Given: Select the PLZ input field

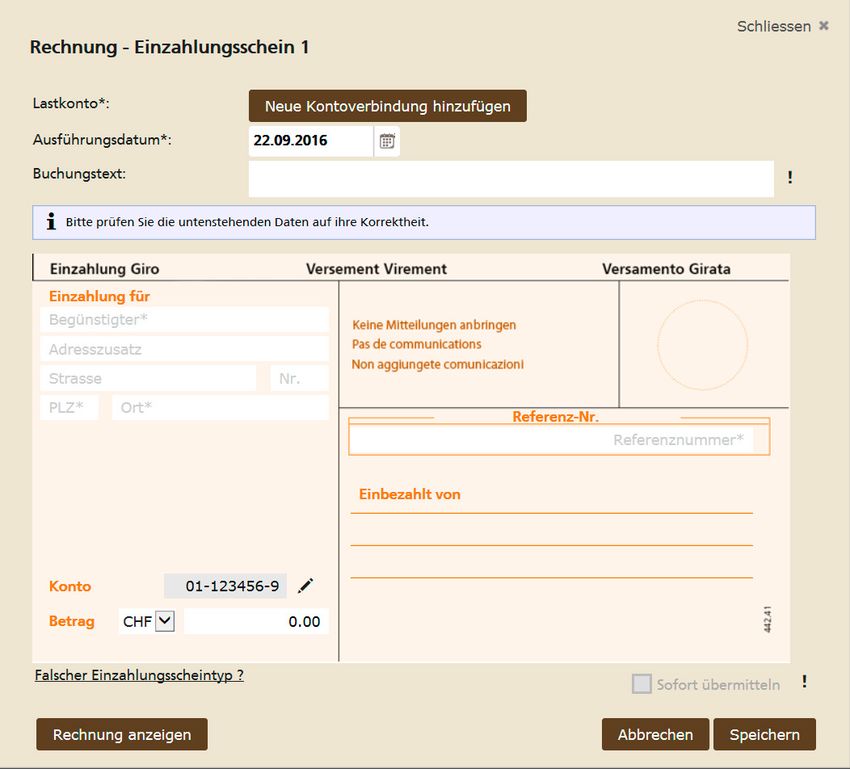Looking at the screenshot, I should click(x=70, y=407).
